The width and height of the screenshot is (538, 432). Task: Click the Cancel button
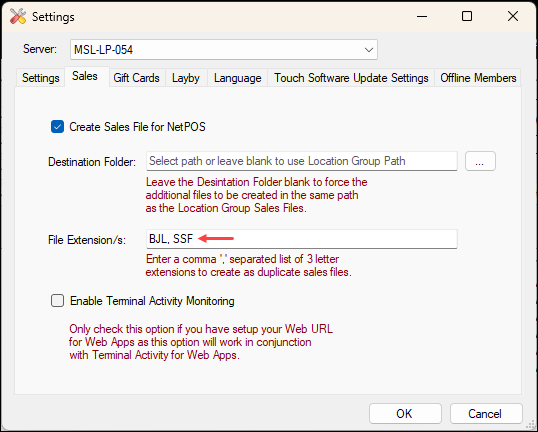coord(486,413)
